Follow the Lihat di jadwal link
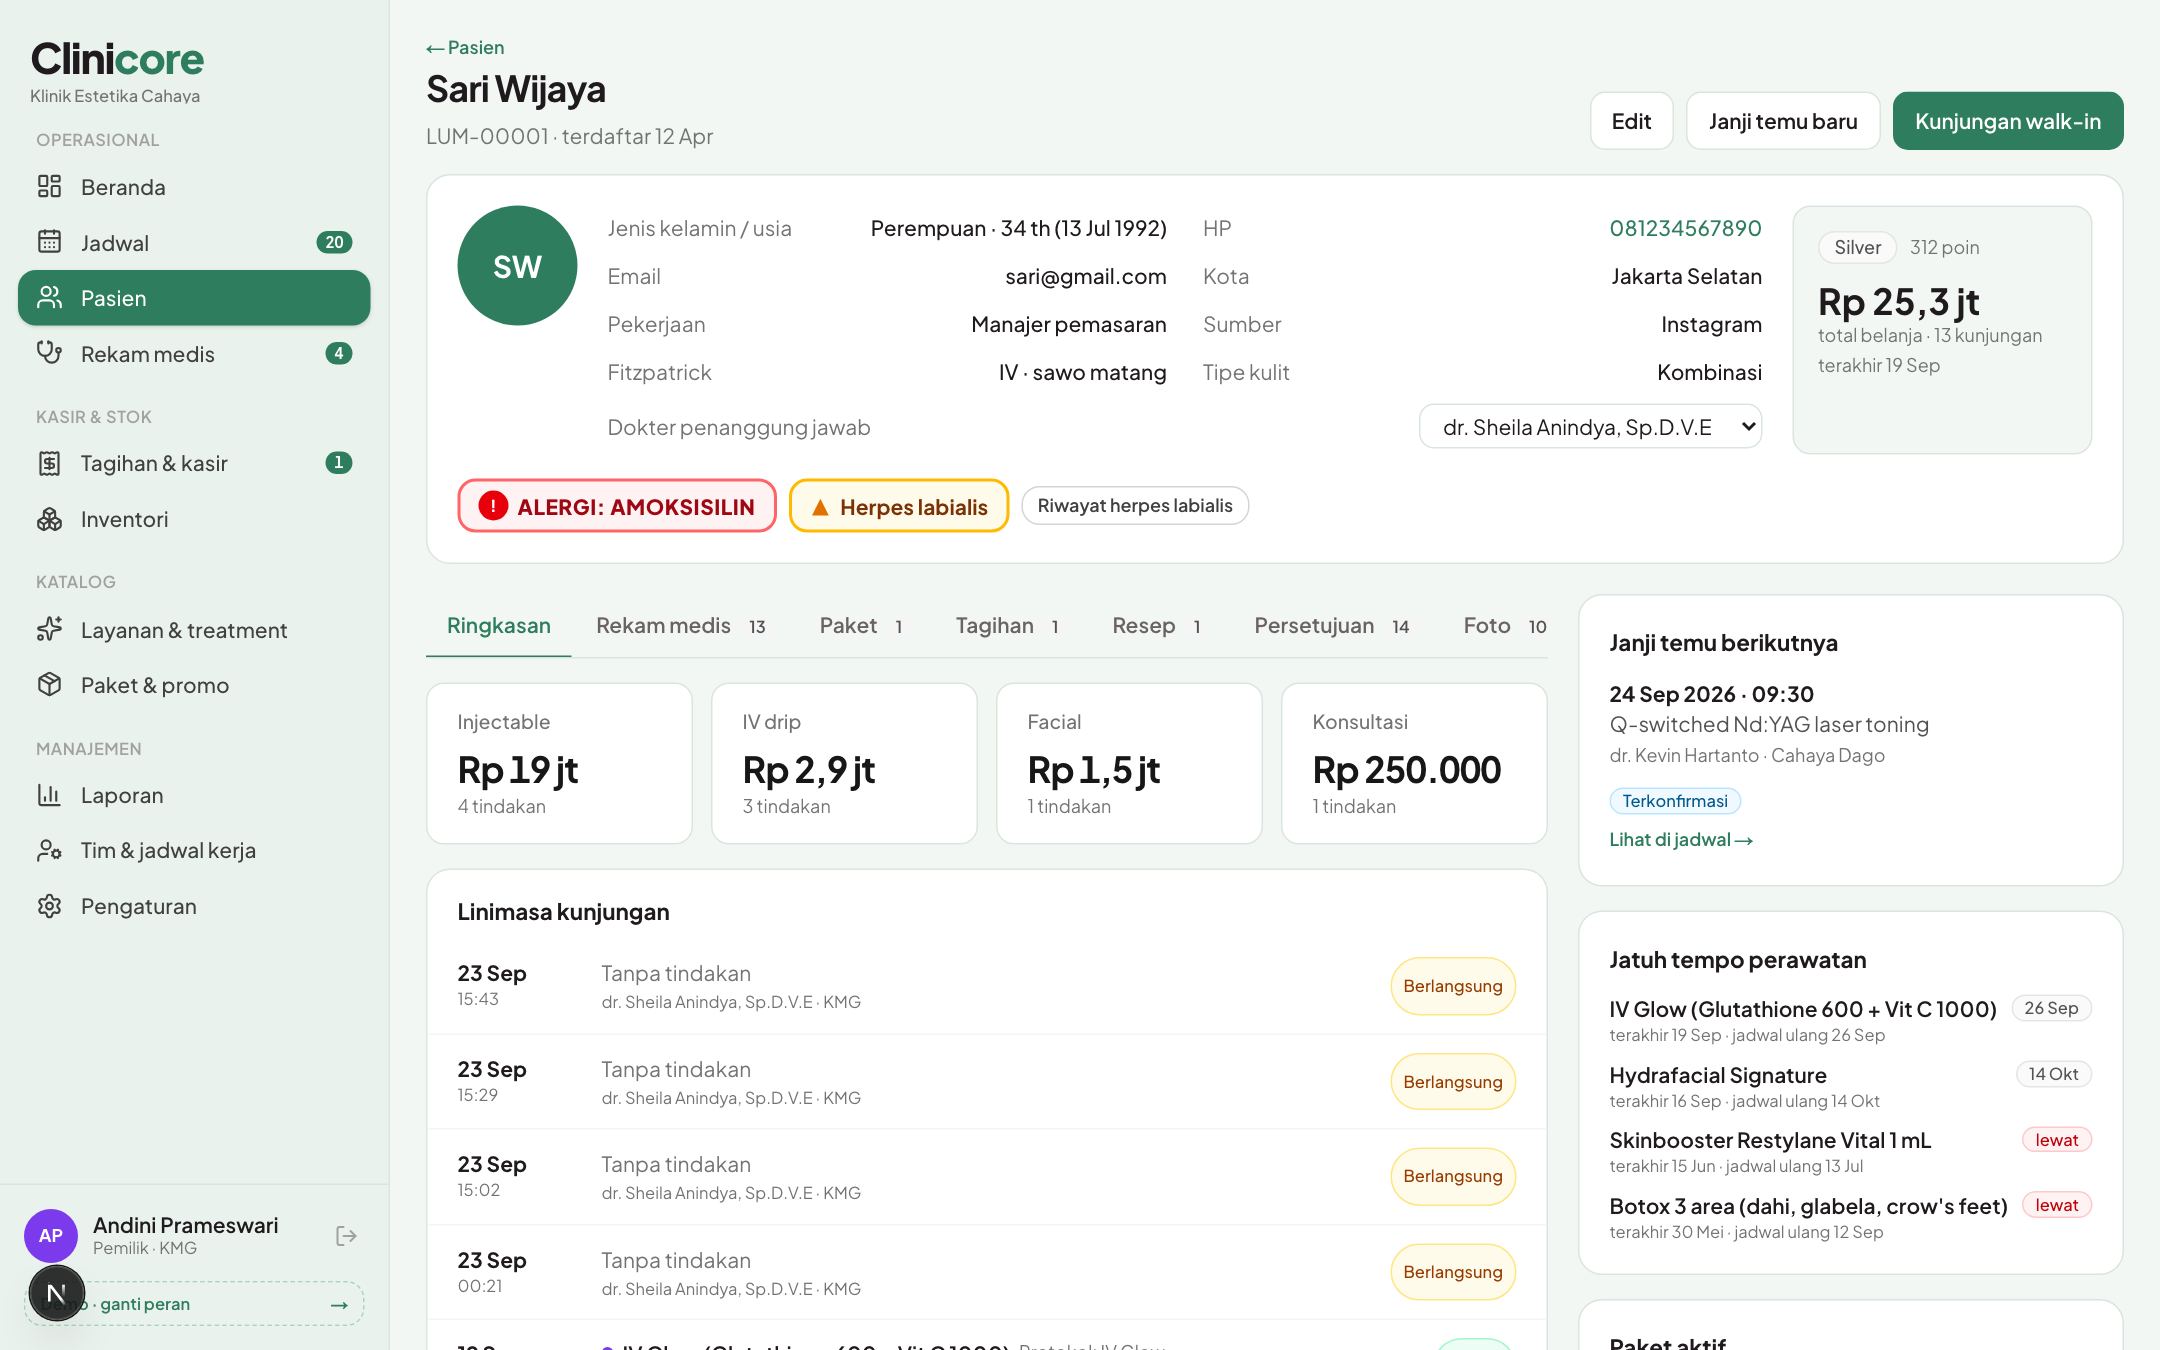 click(1681, 840)
